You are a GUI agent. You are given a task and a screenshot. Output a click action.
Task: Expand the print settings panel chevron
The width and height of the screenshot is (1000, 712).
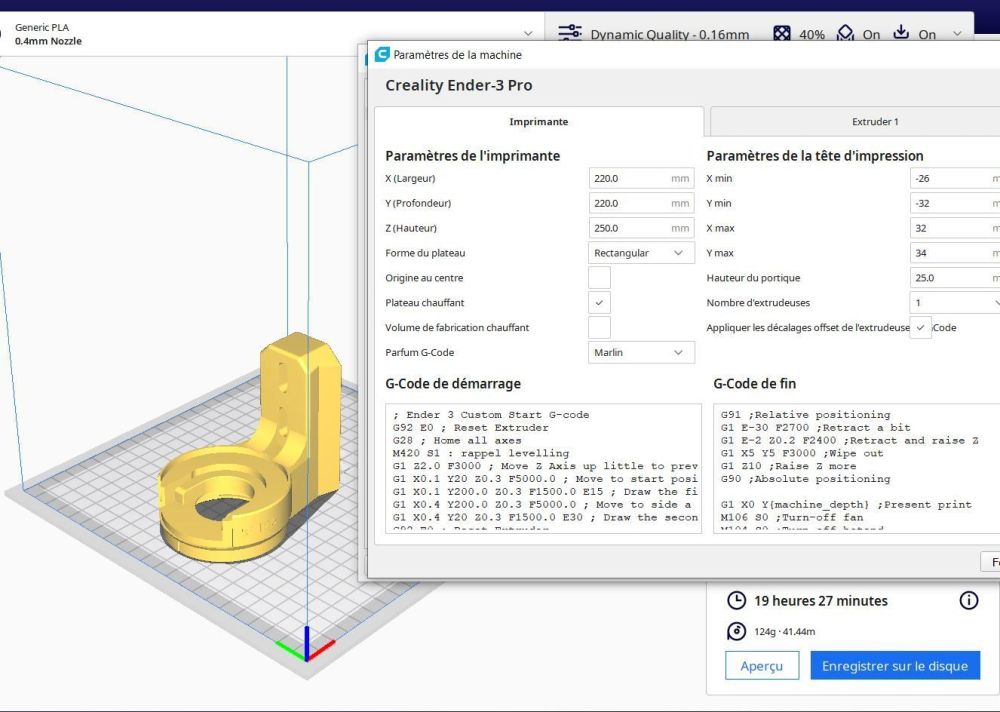[957, 34]
